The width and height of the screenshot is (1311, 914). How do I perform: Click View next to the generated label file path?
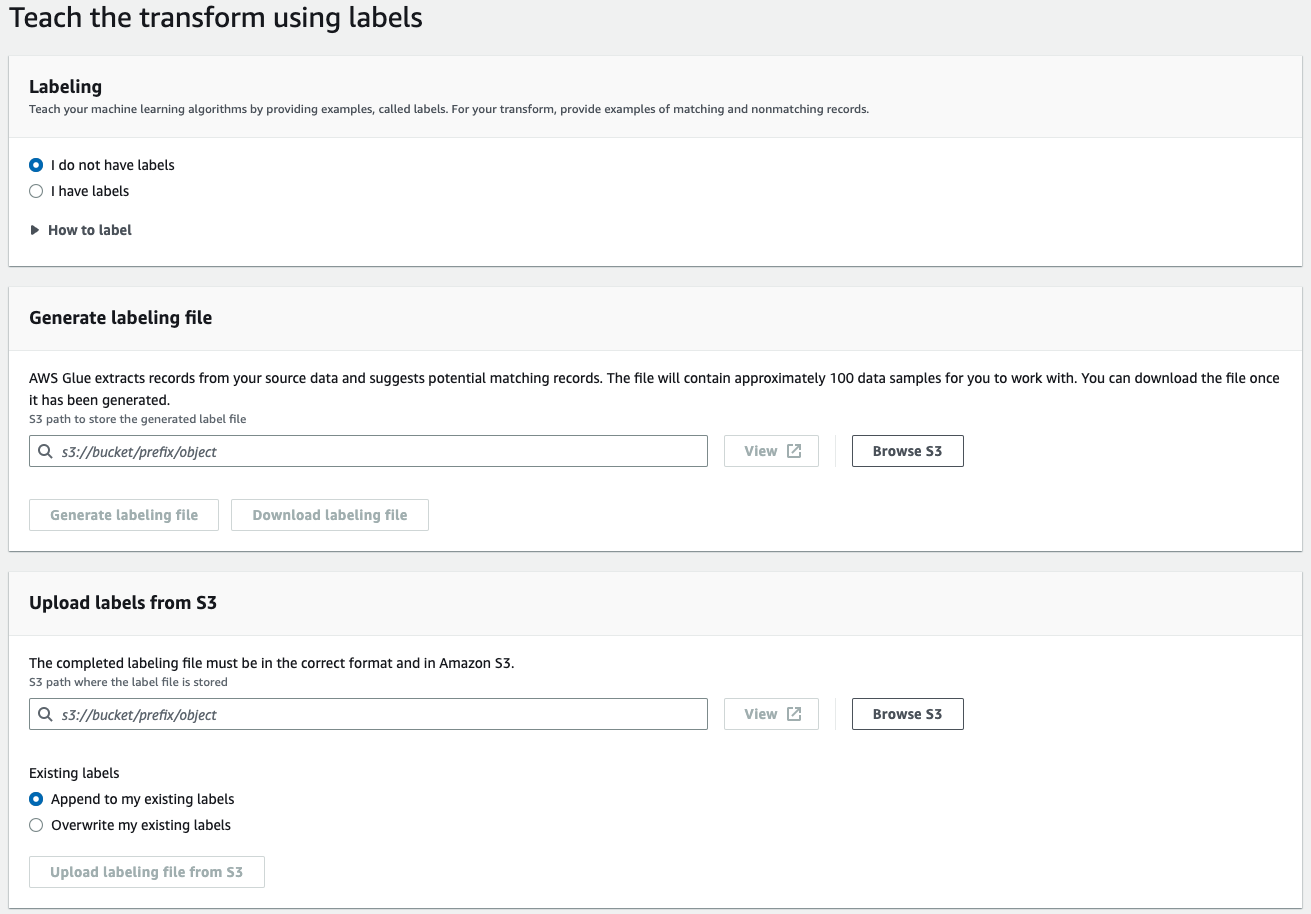pos(771,450)
